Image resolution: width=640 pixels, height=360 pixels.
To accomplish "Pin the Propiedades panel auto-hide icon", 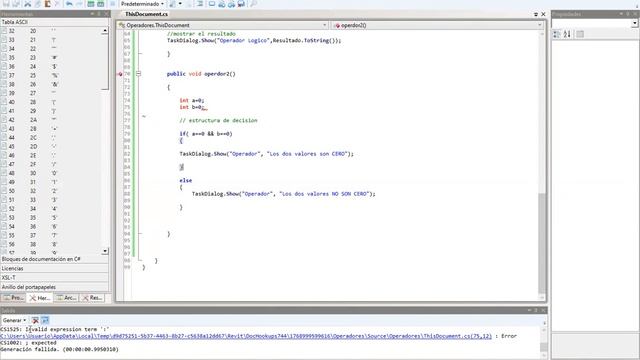I will (628, 14).
